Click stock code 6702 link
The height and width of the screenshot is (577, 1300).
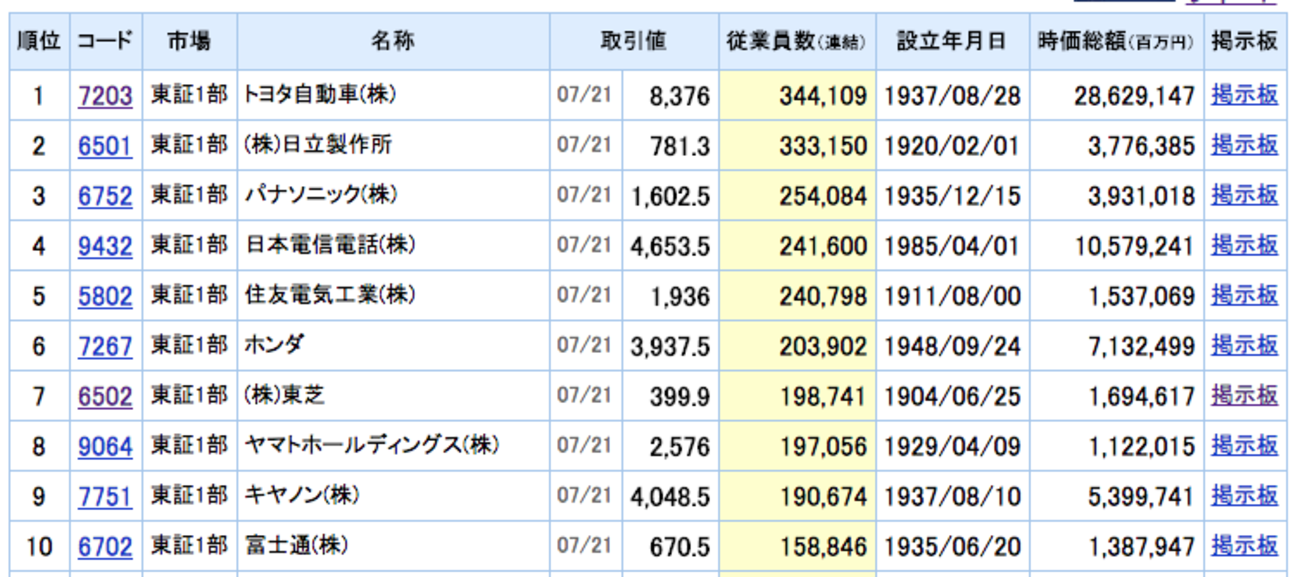click(105, 547)
